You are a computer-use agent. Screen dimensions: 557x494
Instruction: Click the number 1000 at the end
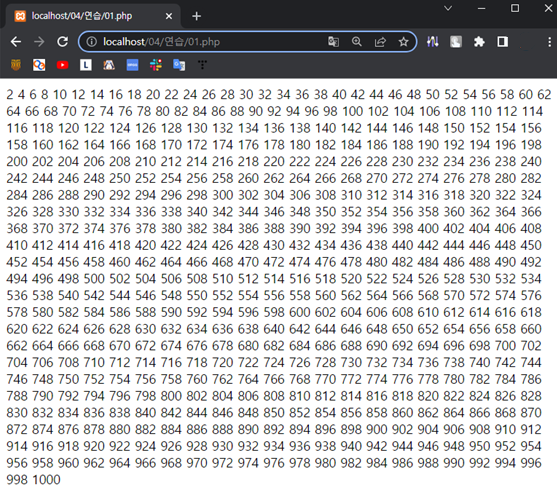(47, 480)
